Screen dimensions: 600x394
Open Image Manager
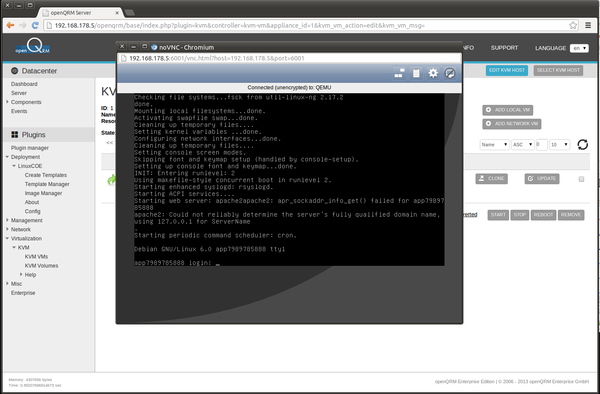(x=43, y=193)
